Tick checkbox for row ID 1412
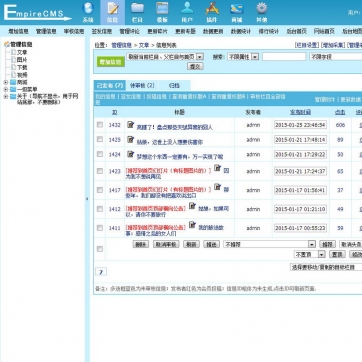This screenshot has height=362, width=362. (100, 209)
